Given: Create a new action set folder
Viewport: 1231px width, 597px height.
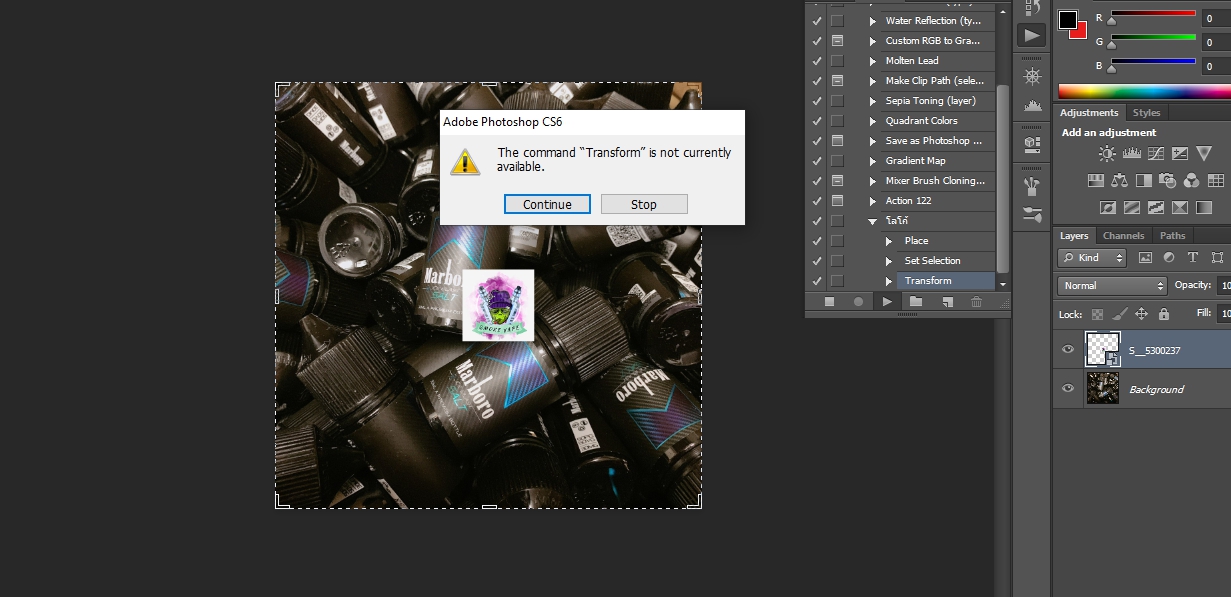Looking at the screenshot, I should (916, 302).
